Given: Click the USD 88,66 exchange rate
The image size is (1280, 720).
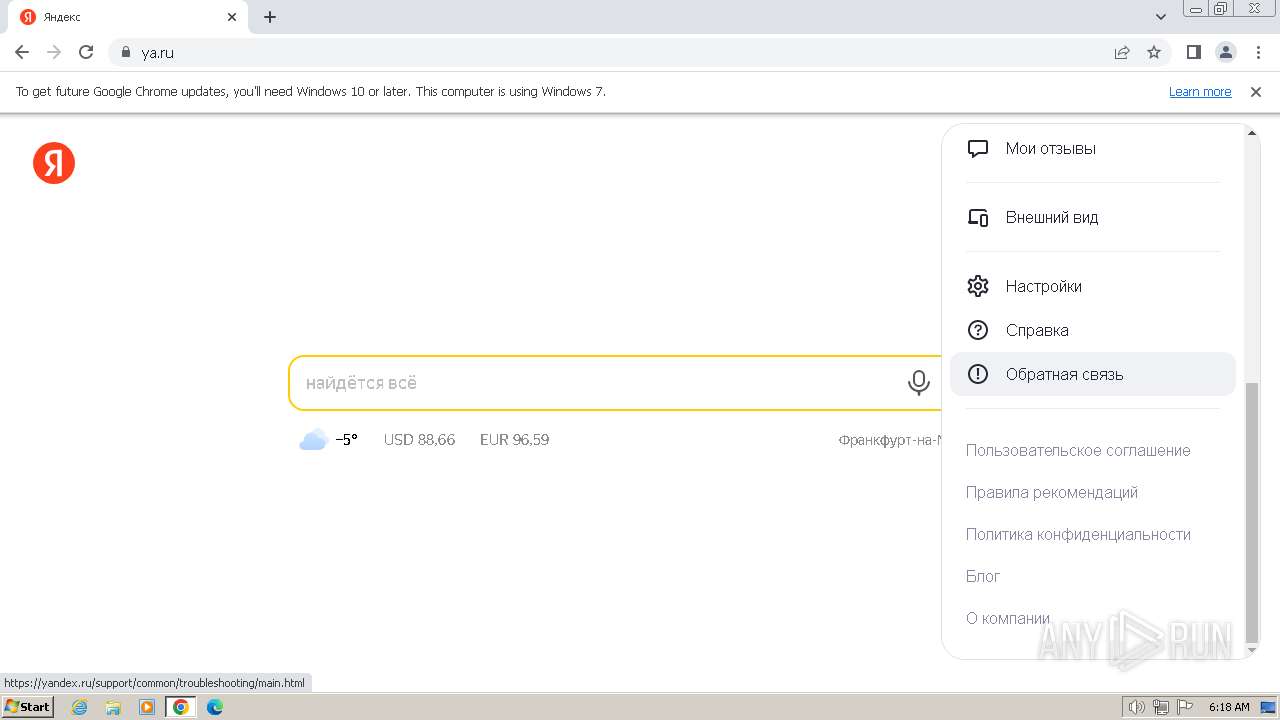Looking at the screenshot, I should (x=419, y=439).
